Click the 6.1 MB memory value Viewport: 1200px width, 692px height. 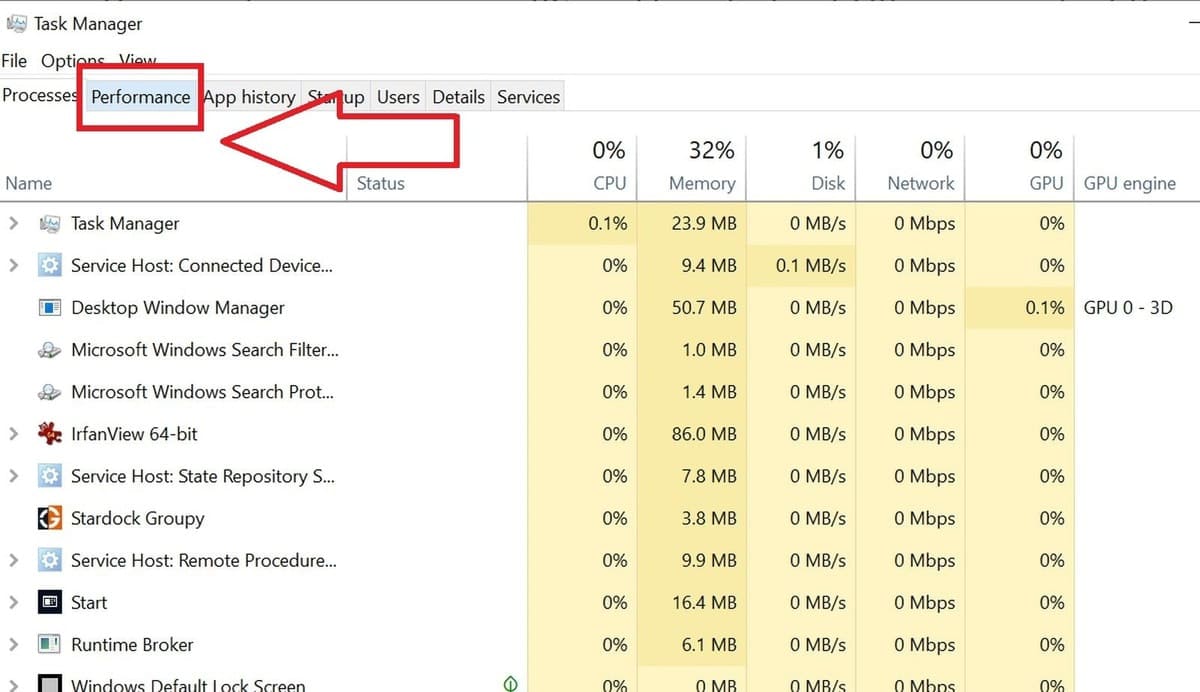(x=709, y=644)
